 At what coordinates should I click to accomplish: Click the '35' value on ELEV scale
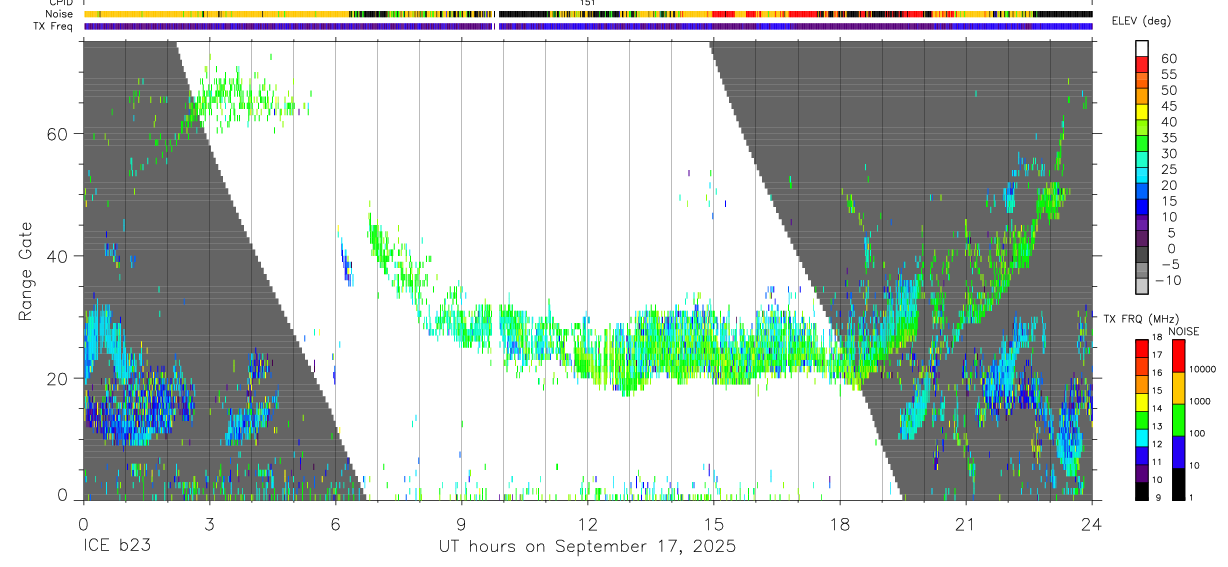[1168, 138]
